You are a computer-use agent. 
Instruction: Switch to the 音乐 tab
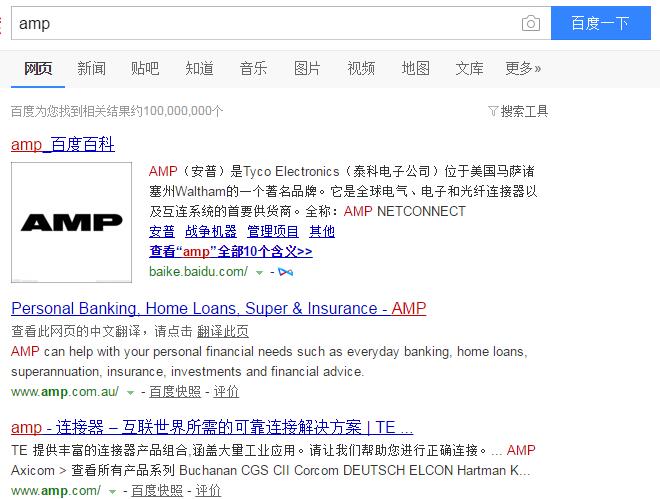click(253, 68)
